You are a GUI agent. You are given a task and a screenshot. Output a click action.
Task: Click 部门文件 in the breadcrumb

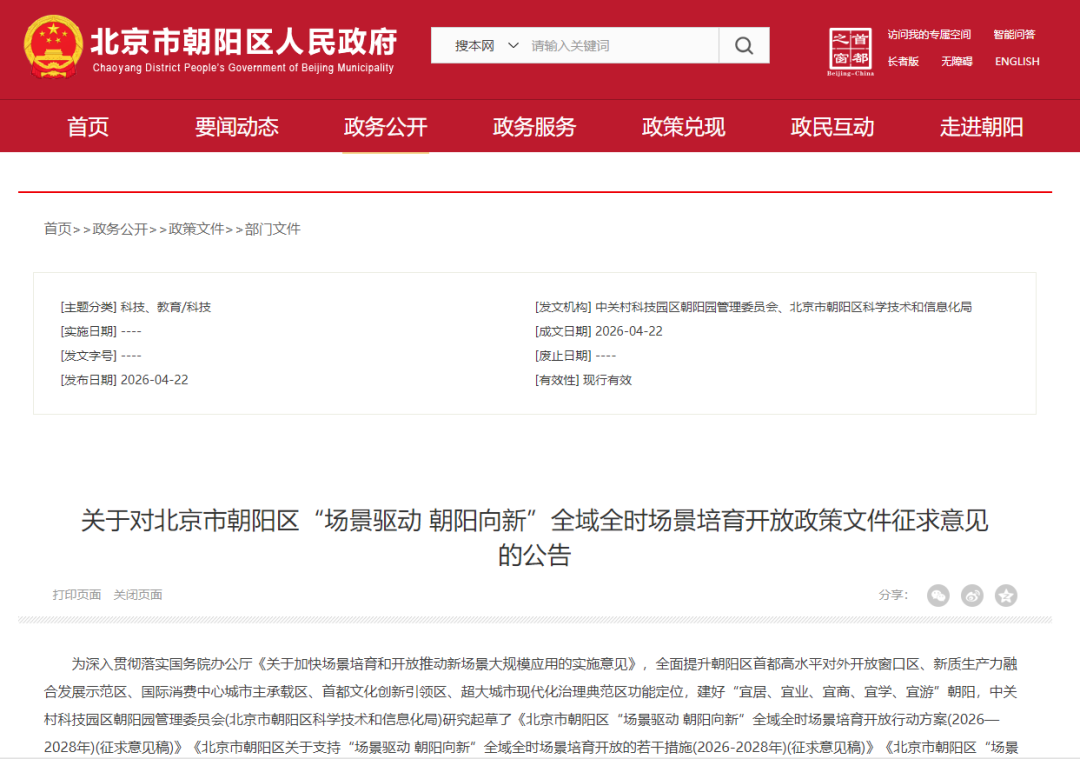point(273,229)
